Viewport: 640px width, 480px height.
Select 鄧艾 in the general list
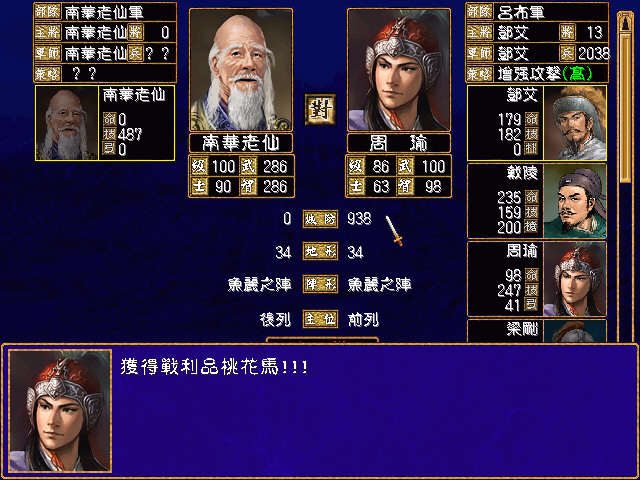pos(537,123)
